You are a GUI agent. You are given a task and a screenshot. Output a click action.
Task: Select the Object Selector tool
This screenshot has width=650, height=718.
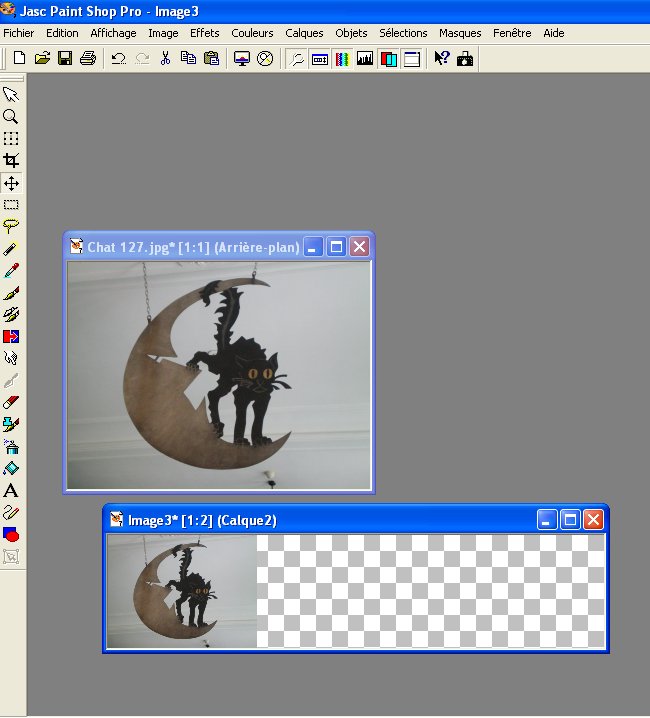(11, 556)
